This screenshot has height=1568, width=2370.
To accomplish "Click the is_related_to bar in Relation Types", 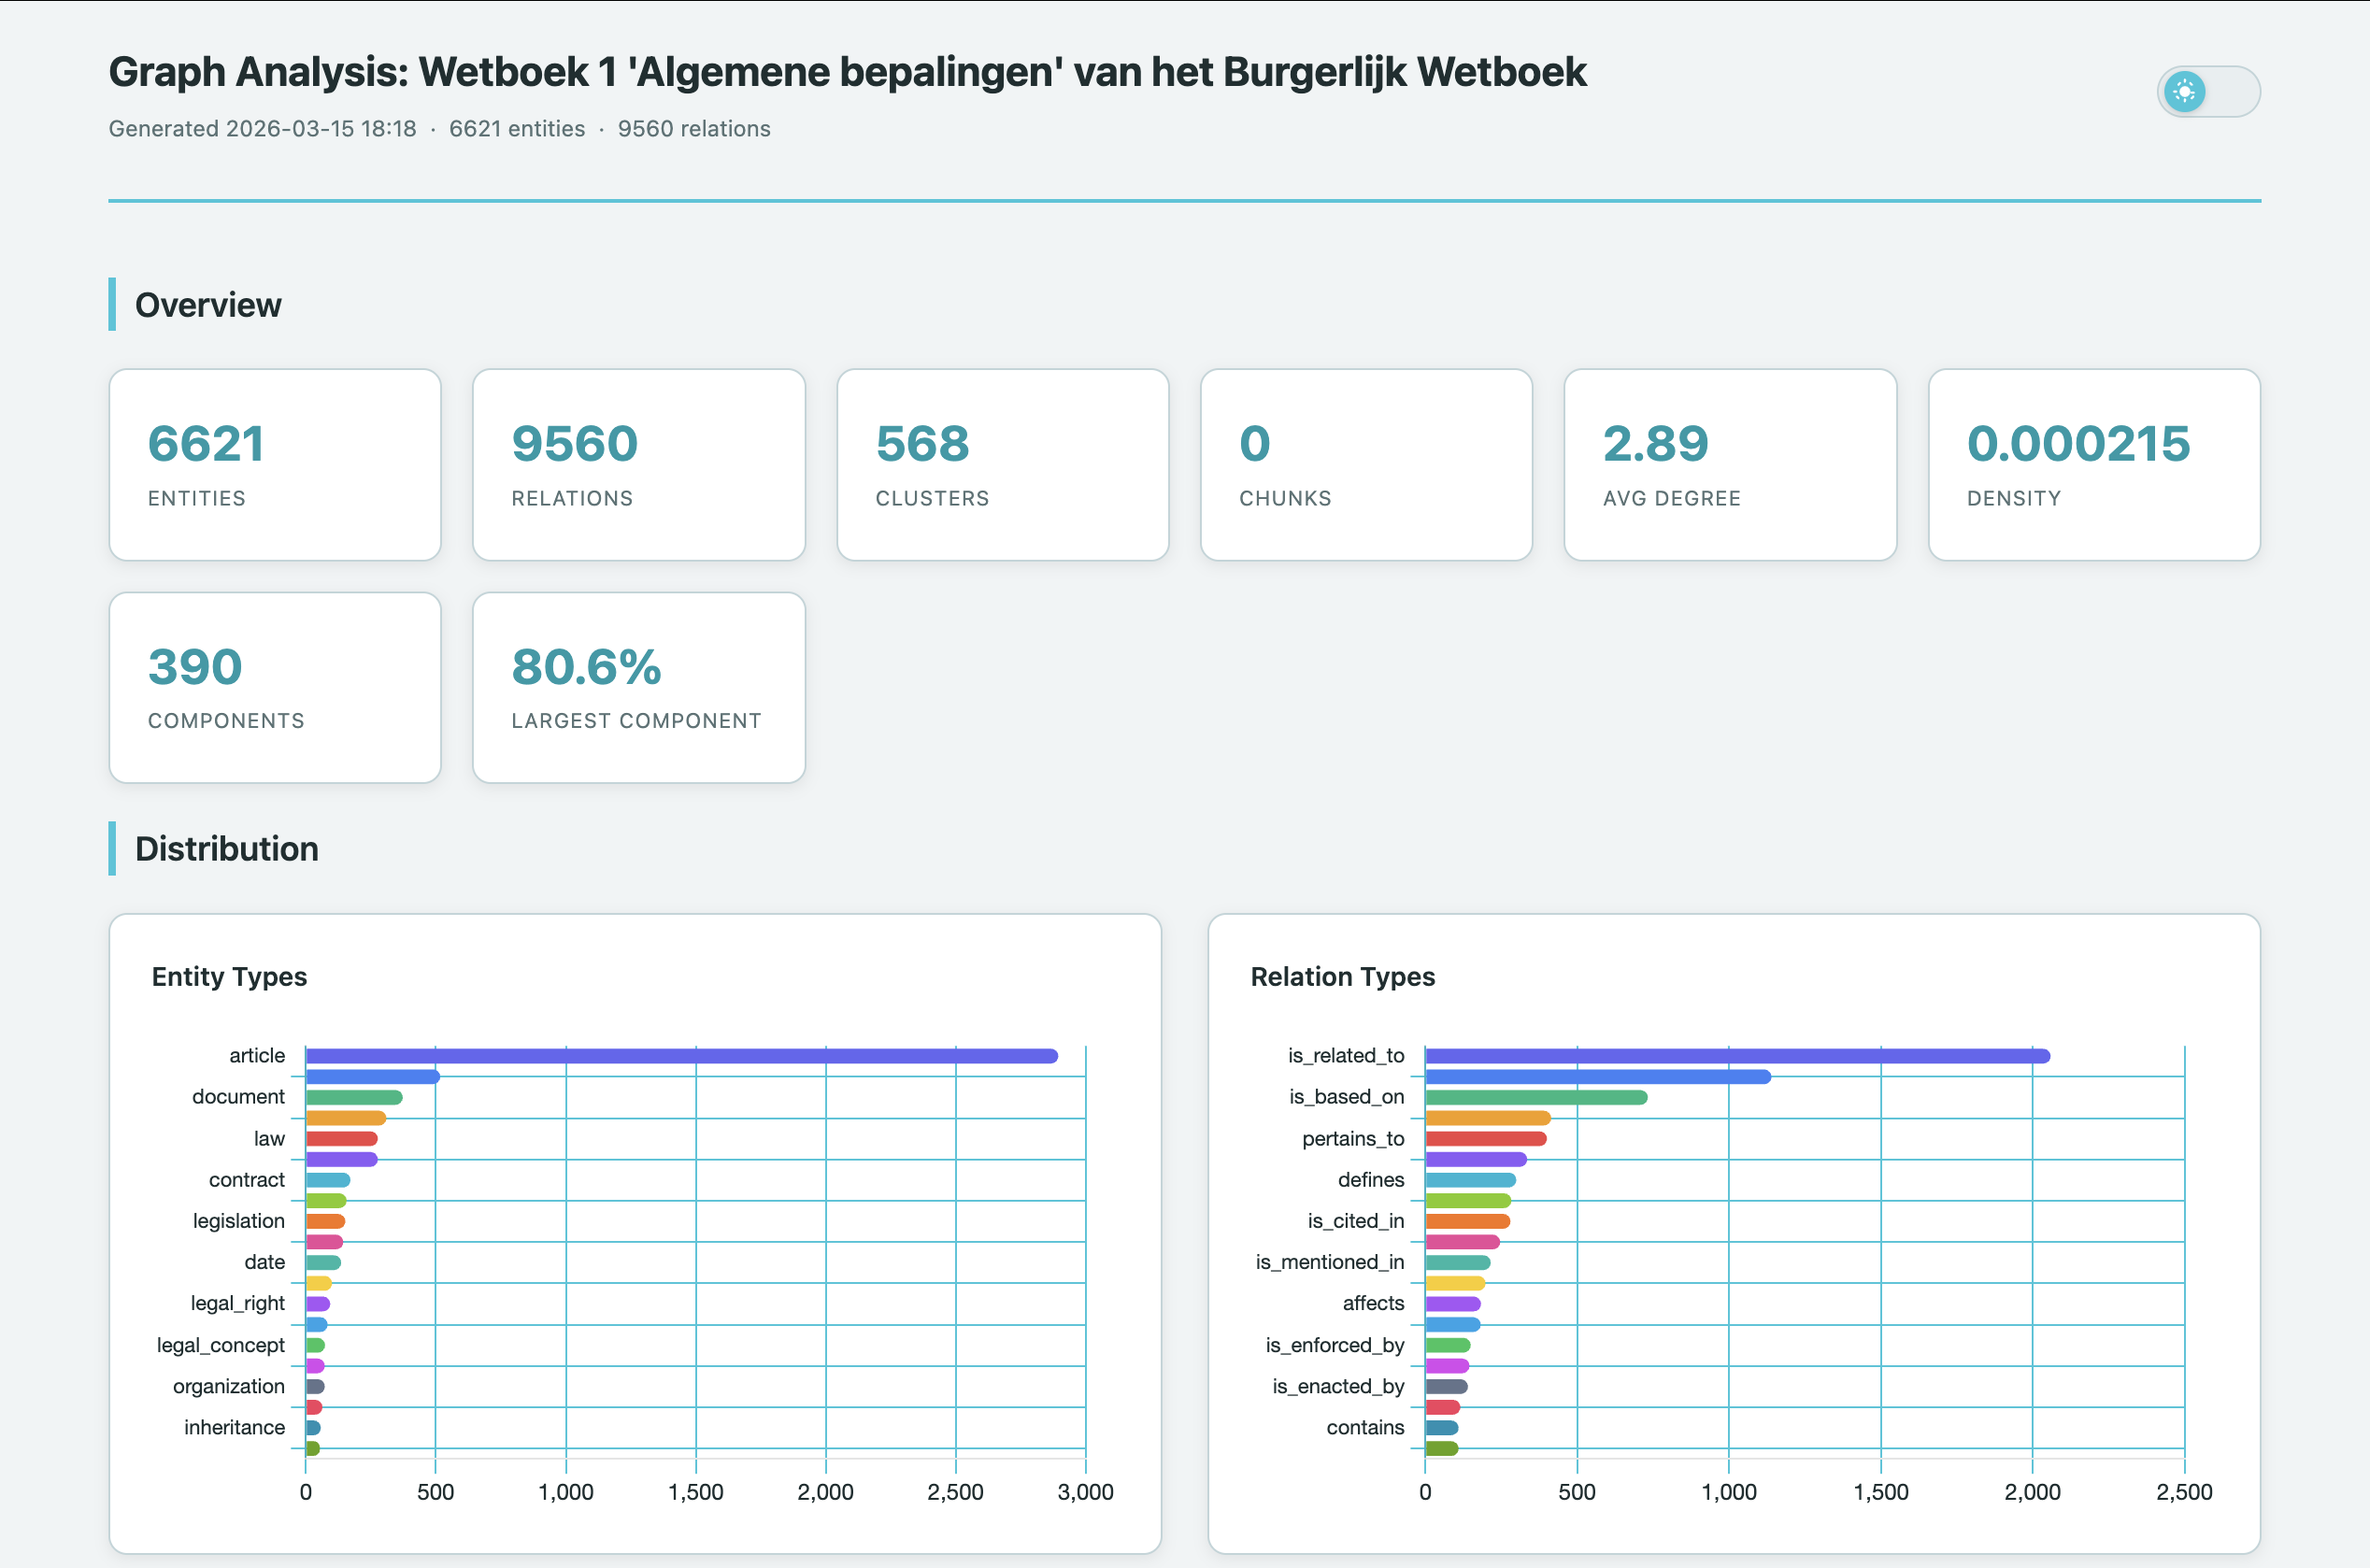I will click(1736, 1056).
